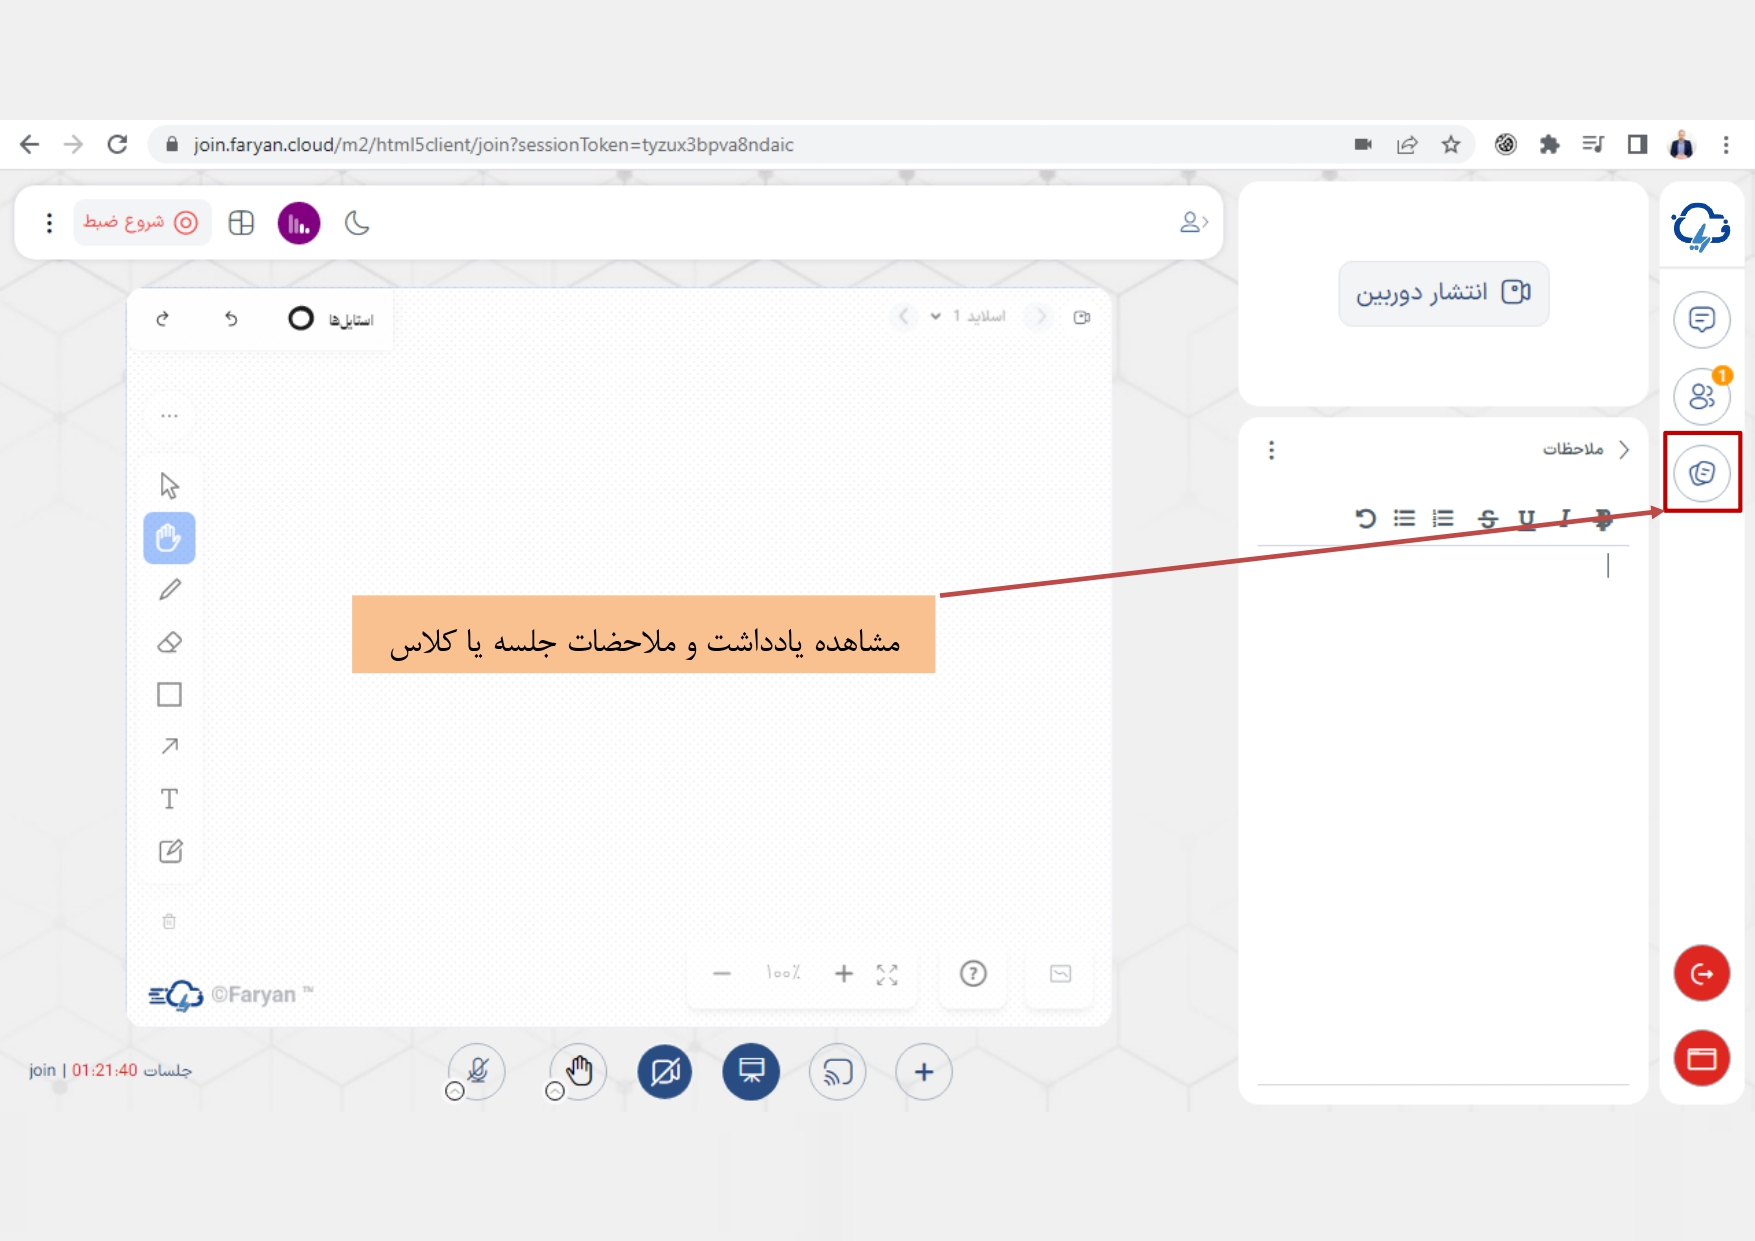This screenshot has height=1241, width=1755.
Task: Select the pencil drawing tool
Action: coord(170,590)
